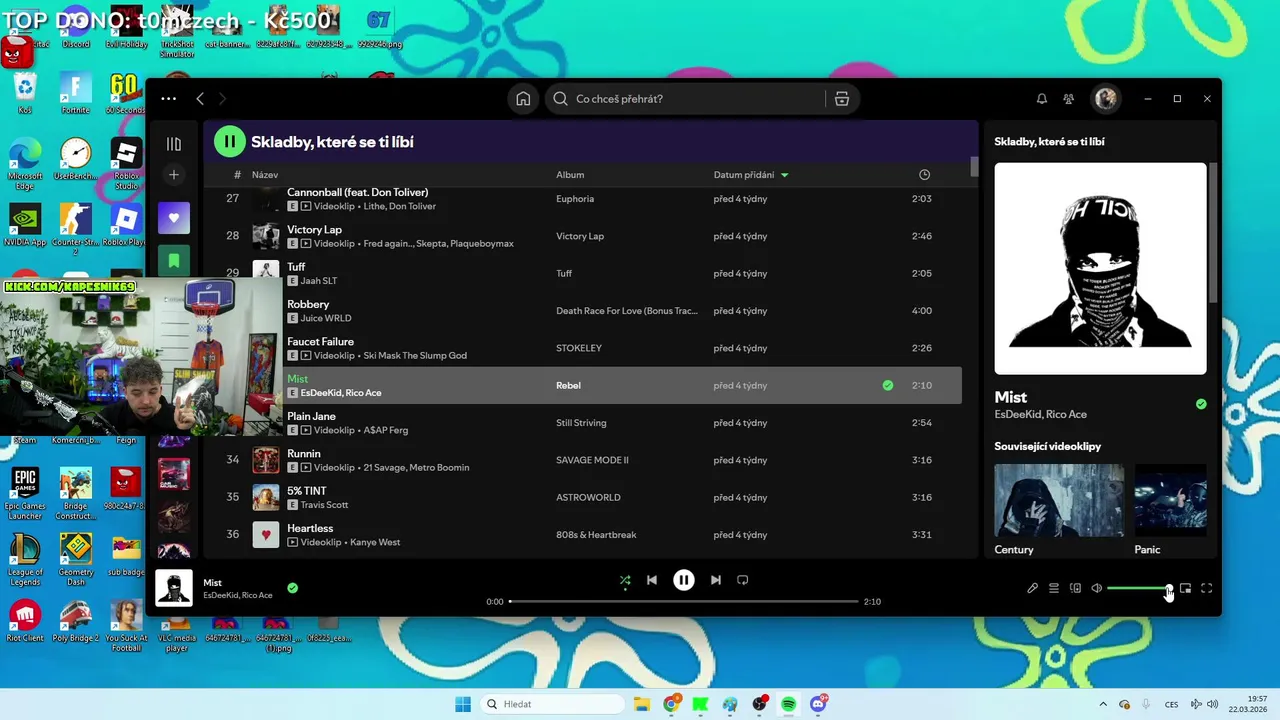Toggle liked checkmark in right panel
This screenshot has width=1280, height=720.
[x=1201, y=404]
